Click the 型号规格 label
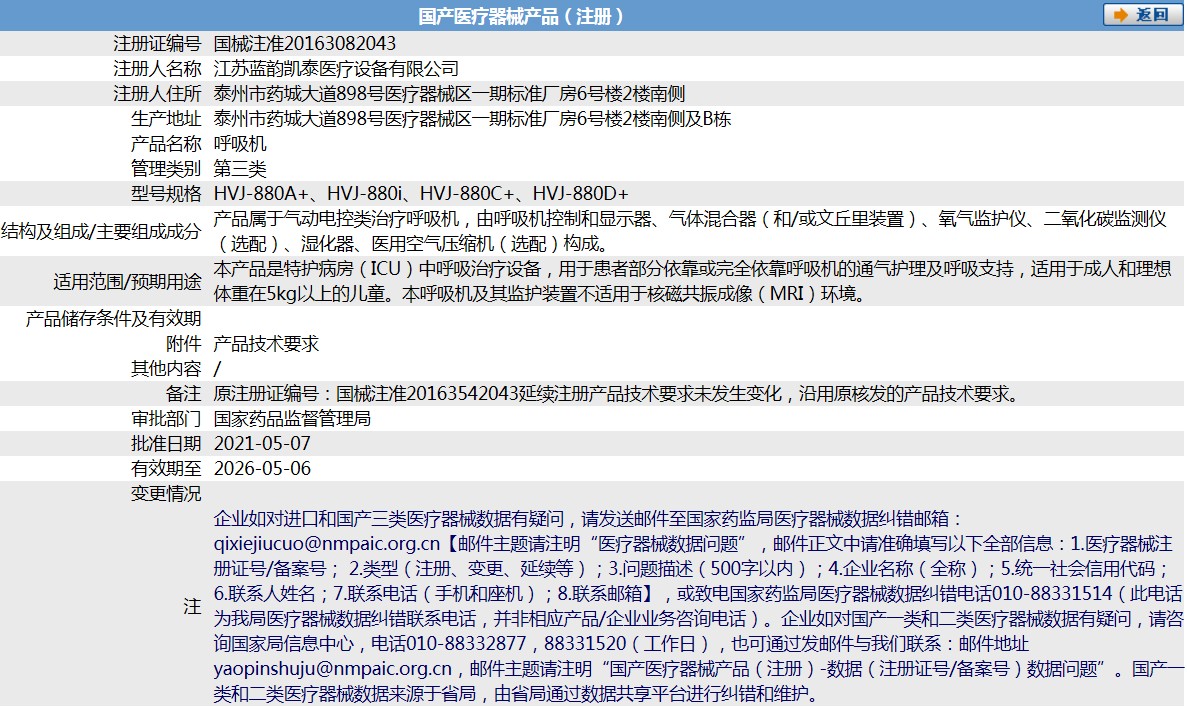Viewport: 1187px width, 708px height. click(167, 194)
